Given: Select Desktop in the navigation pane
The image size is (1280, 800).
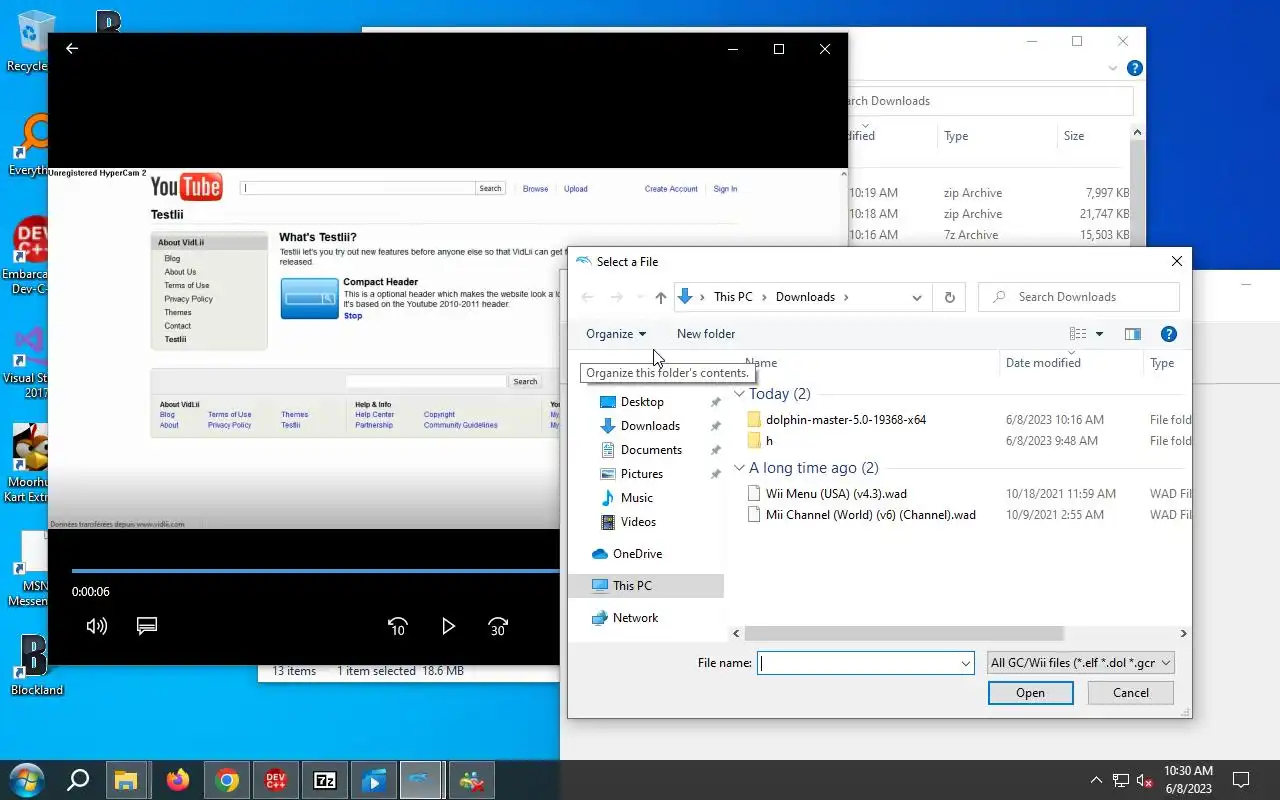Looking at the screenshot, I should coord(642,402).
